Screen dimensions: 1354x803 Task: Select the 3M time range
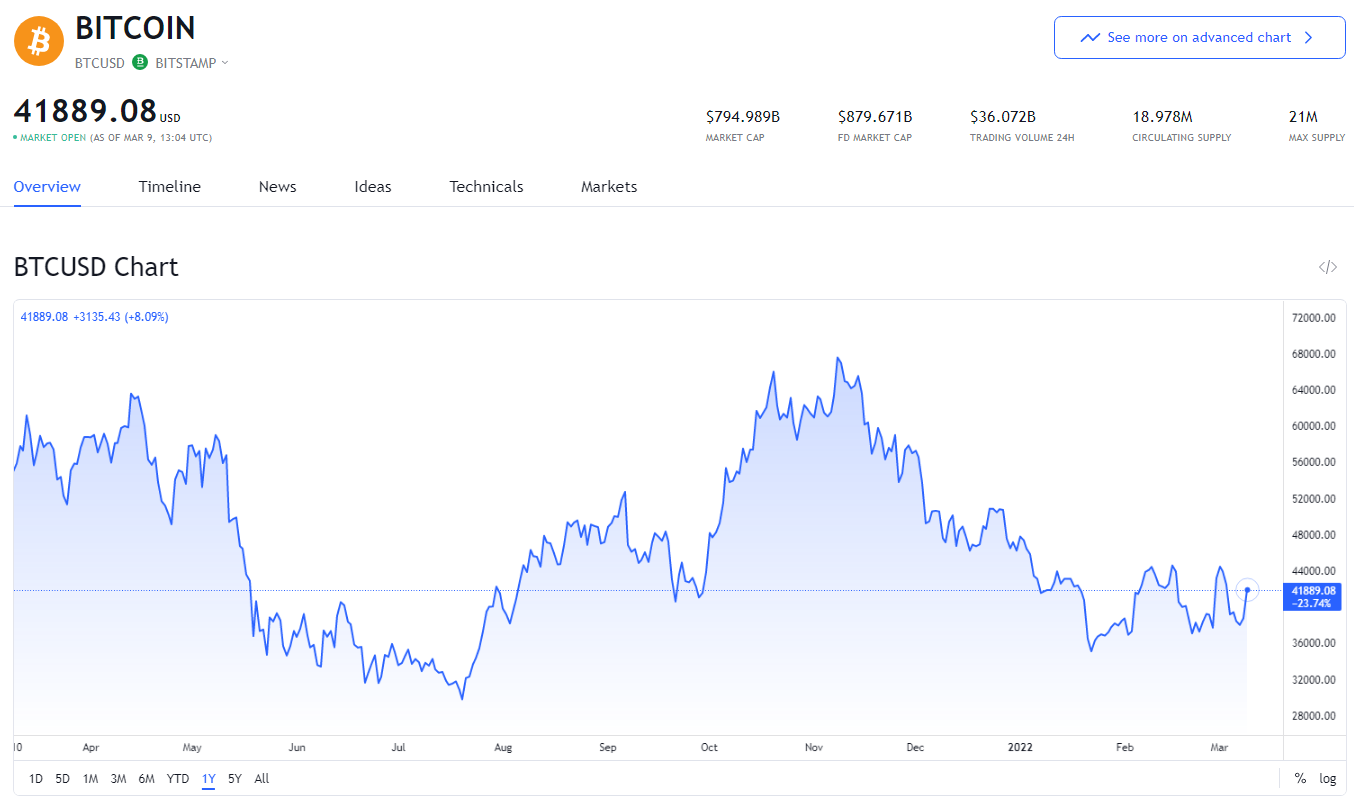click(118, 779)
